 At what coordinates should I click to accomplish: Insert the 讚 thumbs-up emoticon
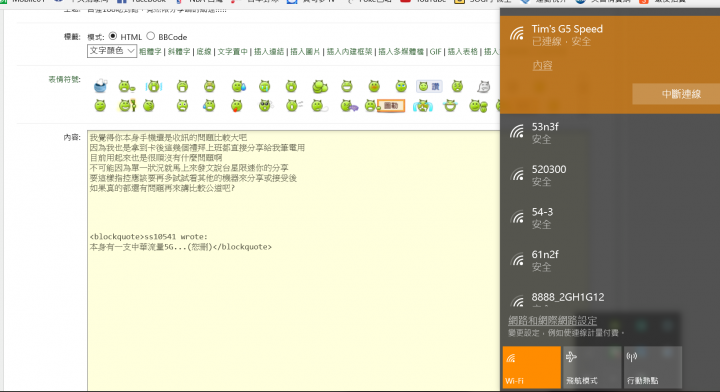pyautogui.click(x=429, y=86)
